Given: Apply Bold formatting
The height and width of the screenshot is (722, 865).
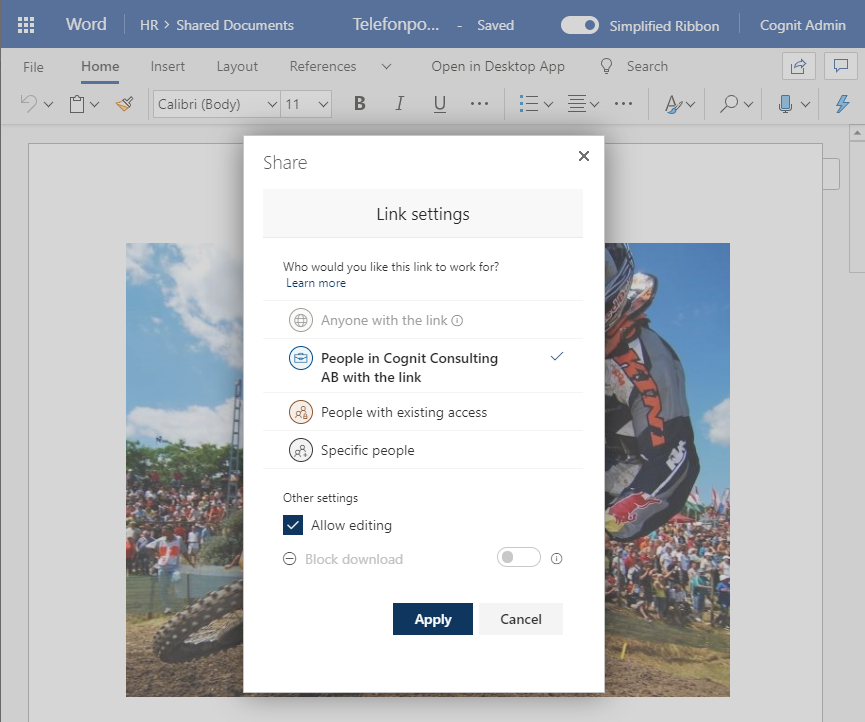Looking at the screenshot, I should (360, 104).
